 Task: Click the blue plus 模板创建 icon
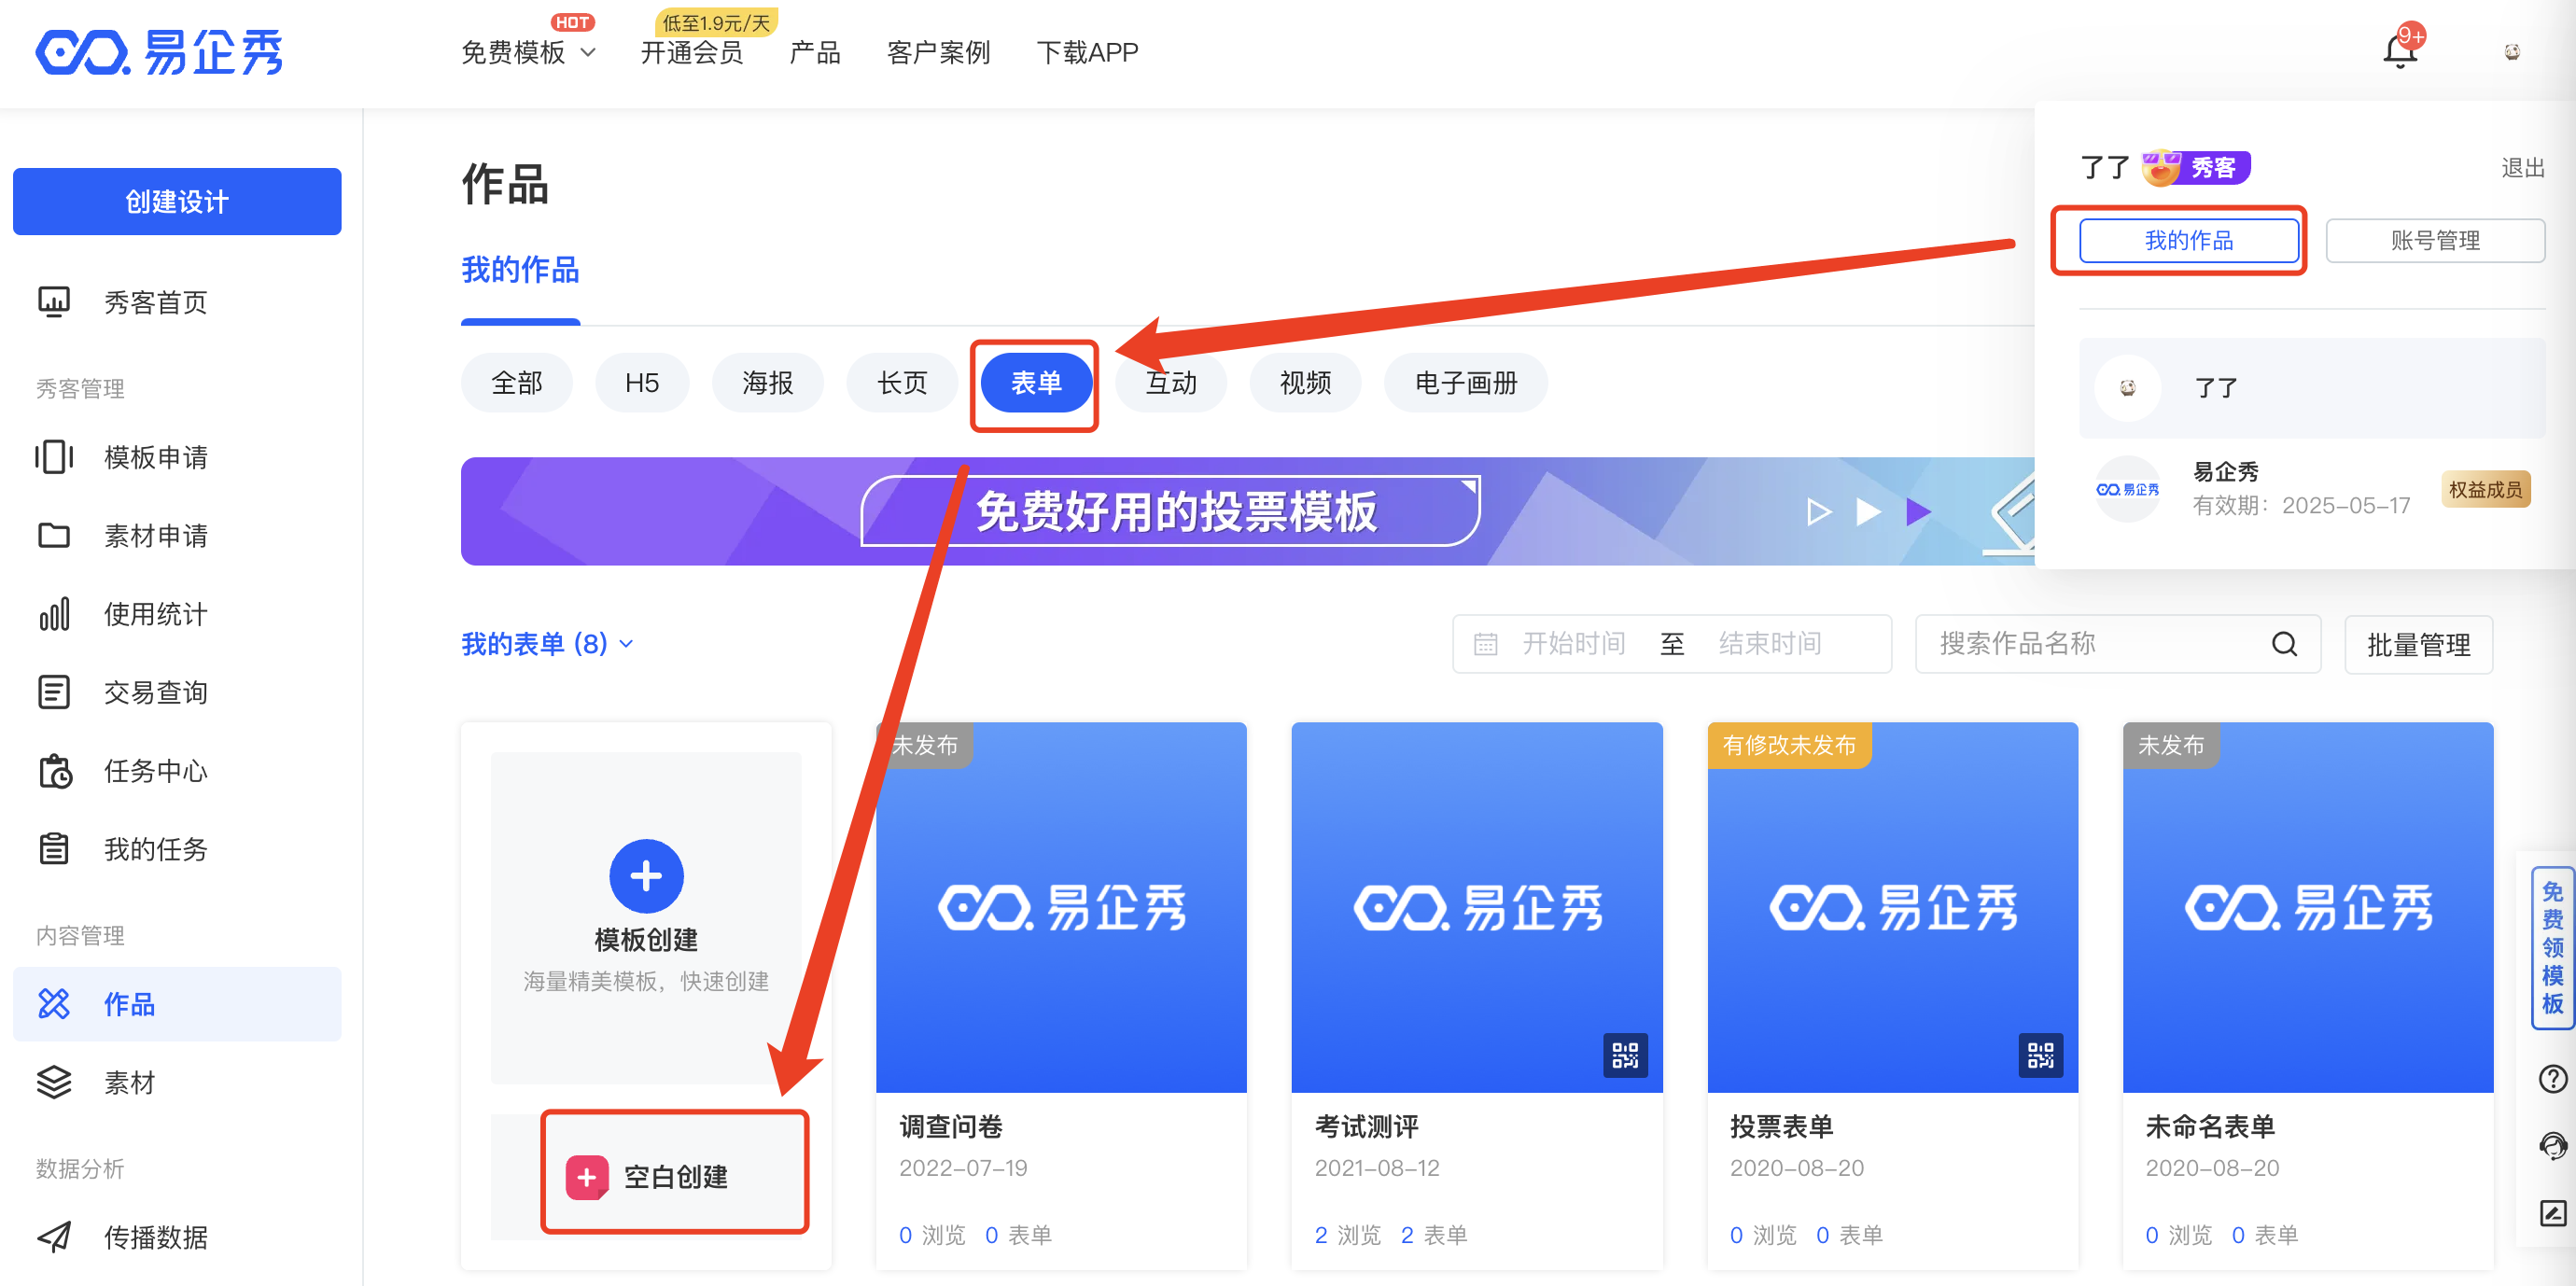646,876
